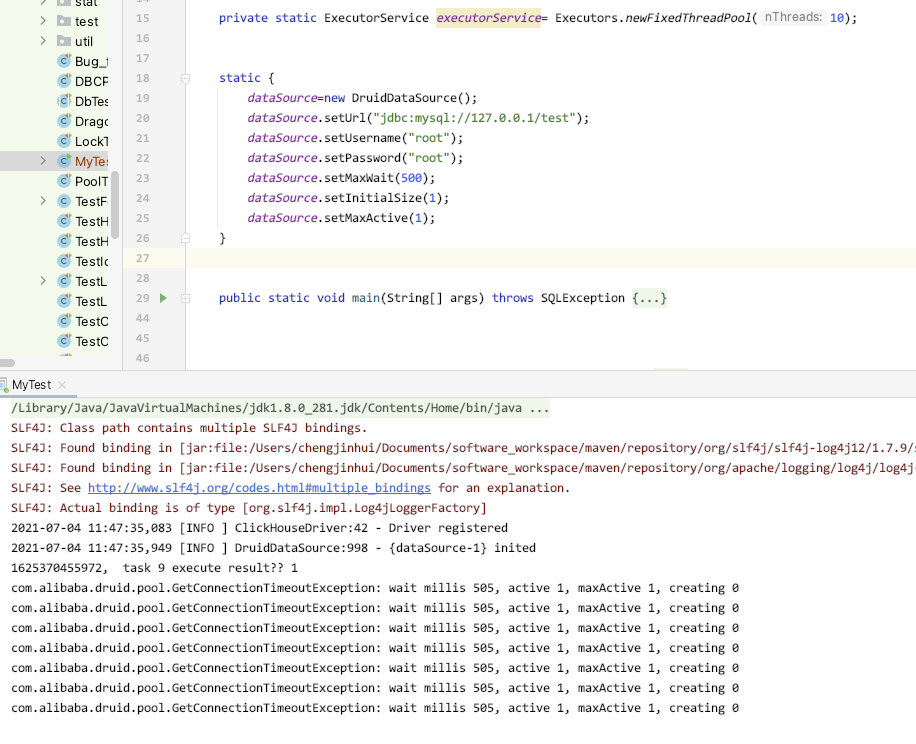Expand the util folder in project tree

pyautogui.click(x=43, y=41)
